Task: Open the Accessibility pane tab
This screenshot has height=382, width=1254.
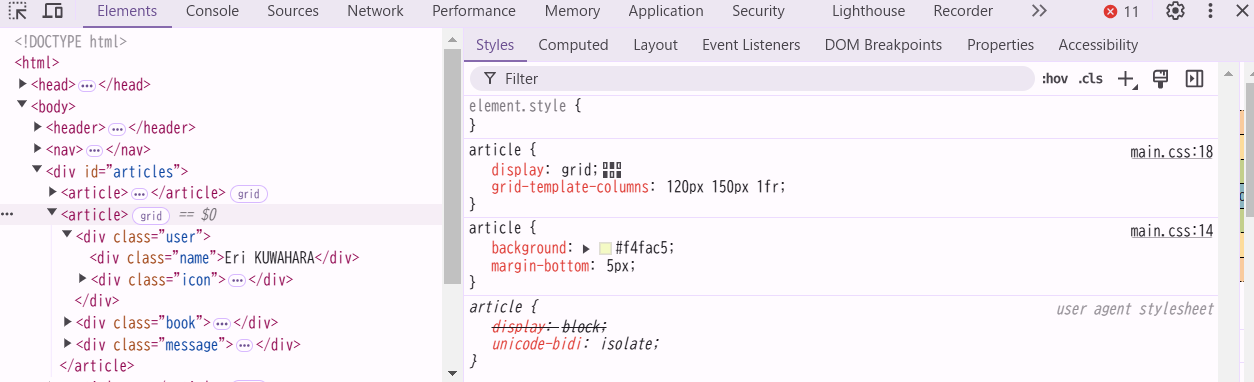Action: pyautogui.click(x=1098, y=45)
